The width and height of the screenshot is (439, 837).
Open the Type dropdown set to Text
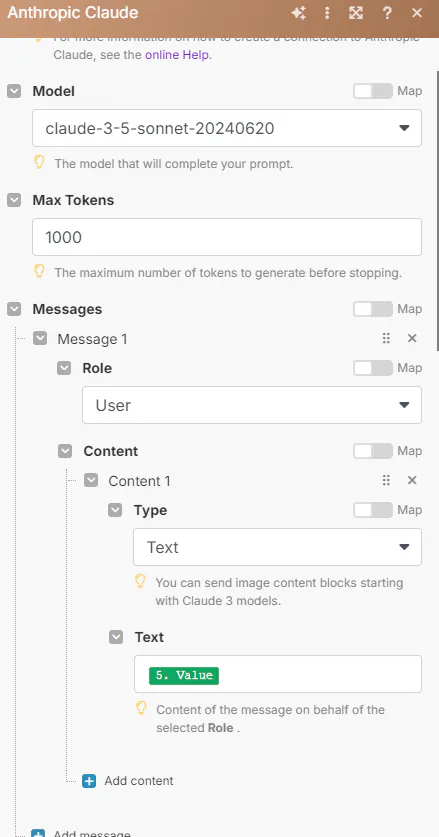pyautogui.click(x=277, y=547)
